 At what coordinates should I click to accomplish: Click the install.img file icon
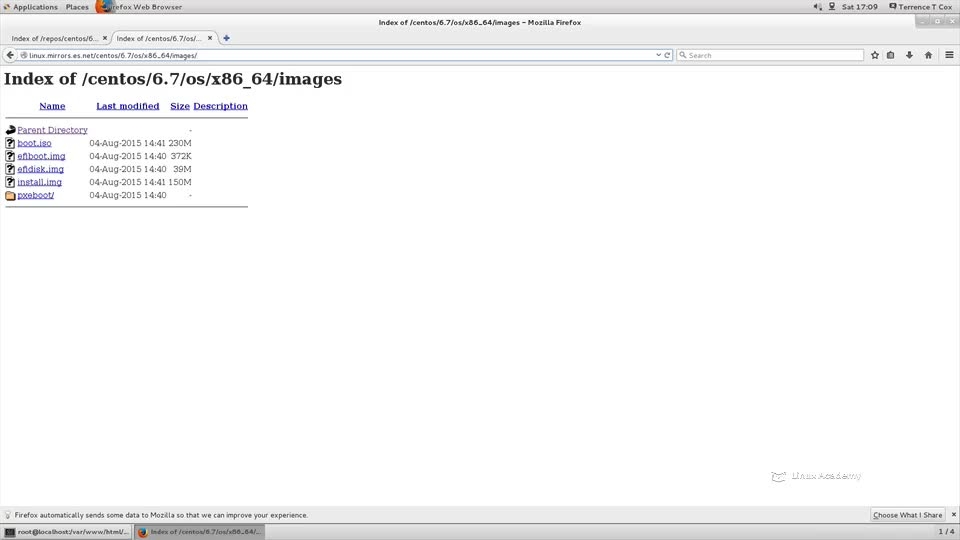point(10,182)
